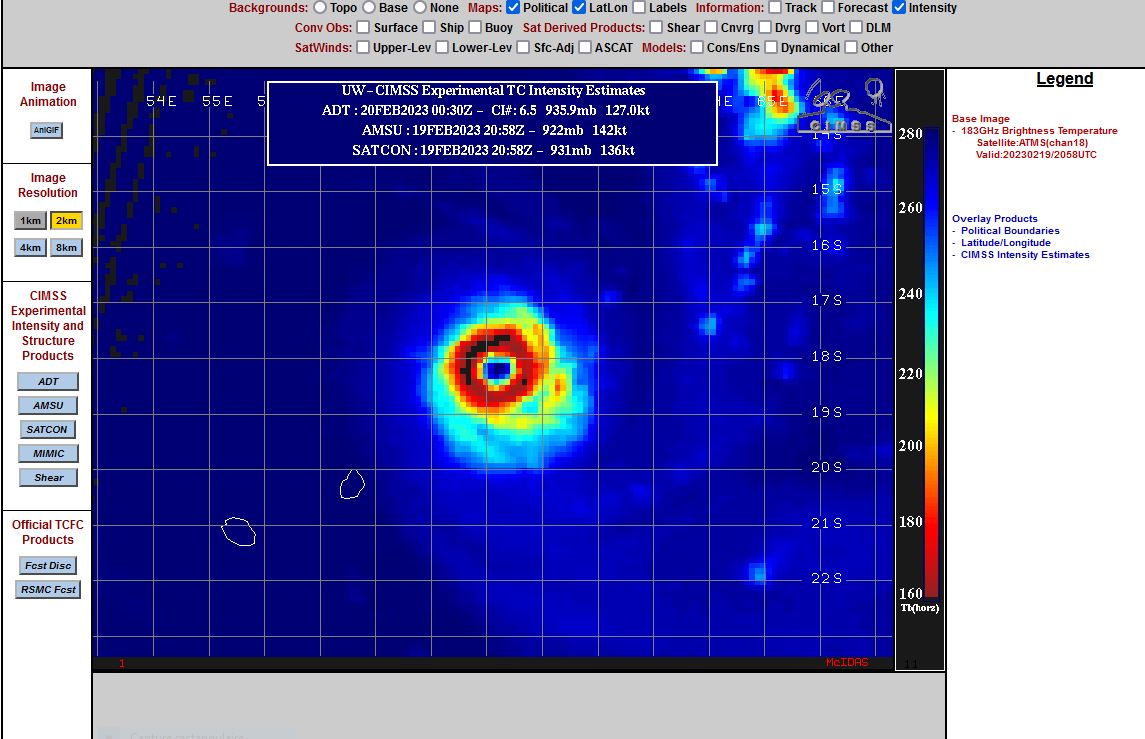Open the ADT intensity product
The width and height of the screenshot is (1145, 739).
pyautogui.click(x=48, y=381)
